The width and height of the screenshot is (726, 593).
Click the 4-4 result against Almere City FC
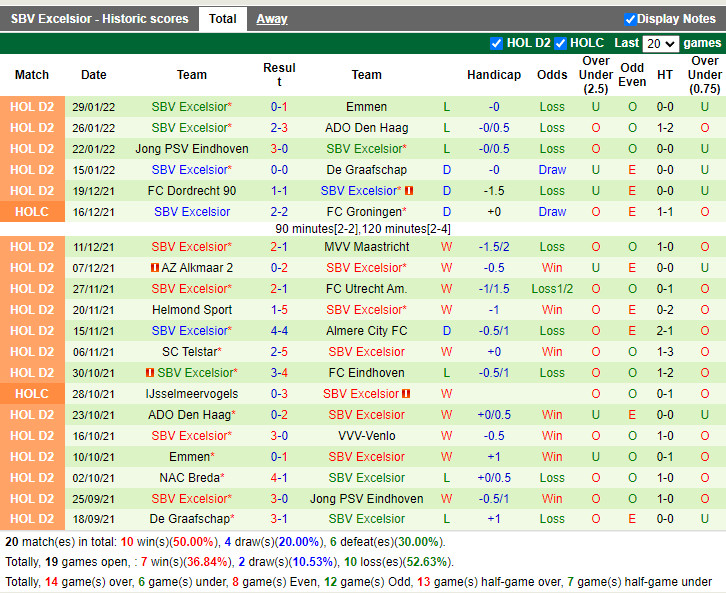[x=279, y=331]
